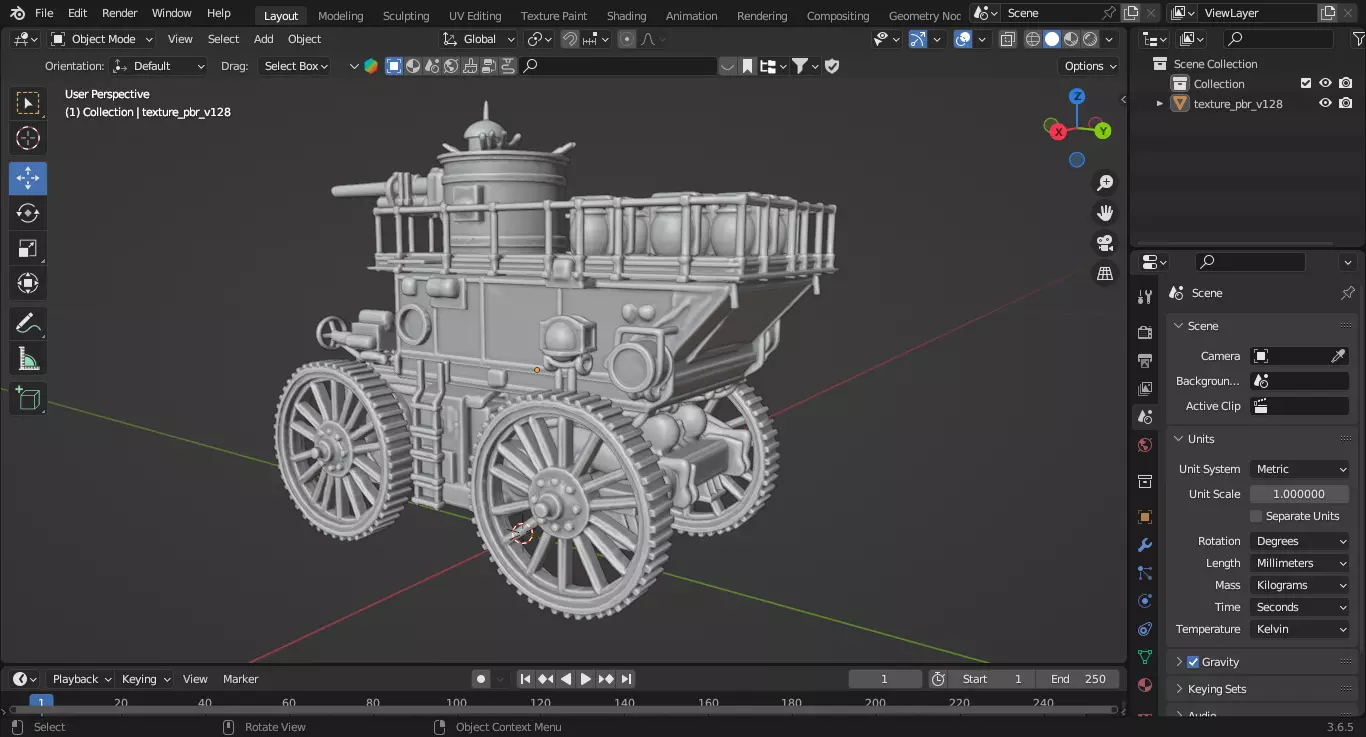Open the viewport Add menu
The height and width of the screenshot is (737, 1366).
(x=263, y=39)
